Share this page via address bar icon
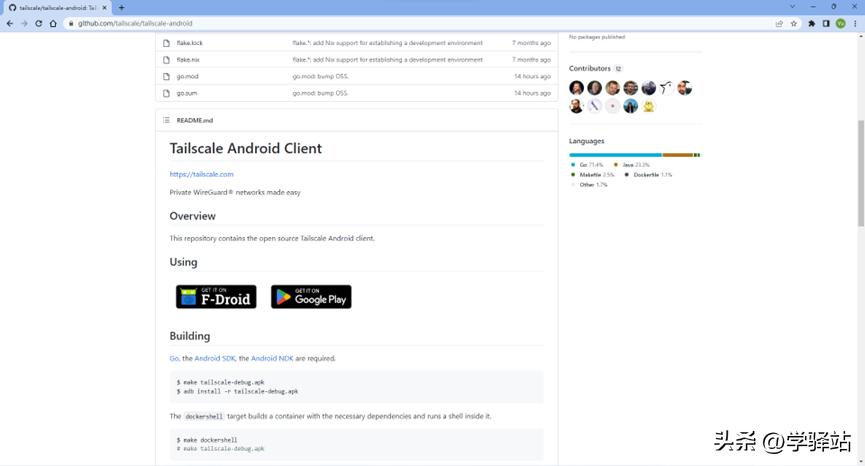The height and width of the screenshot is (466, 865). point(779,24)
